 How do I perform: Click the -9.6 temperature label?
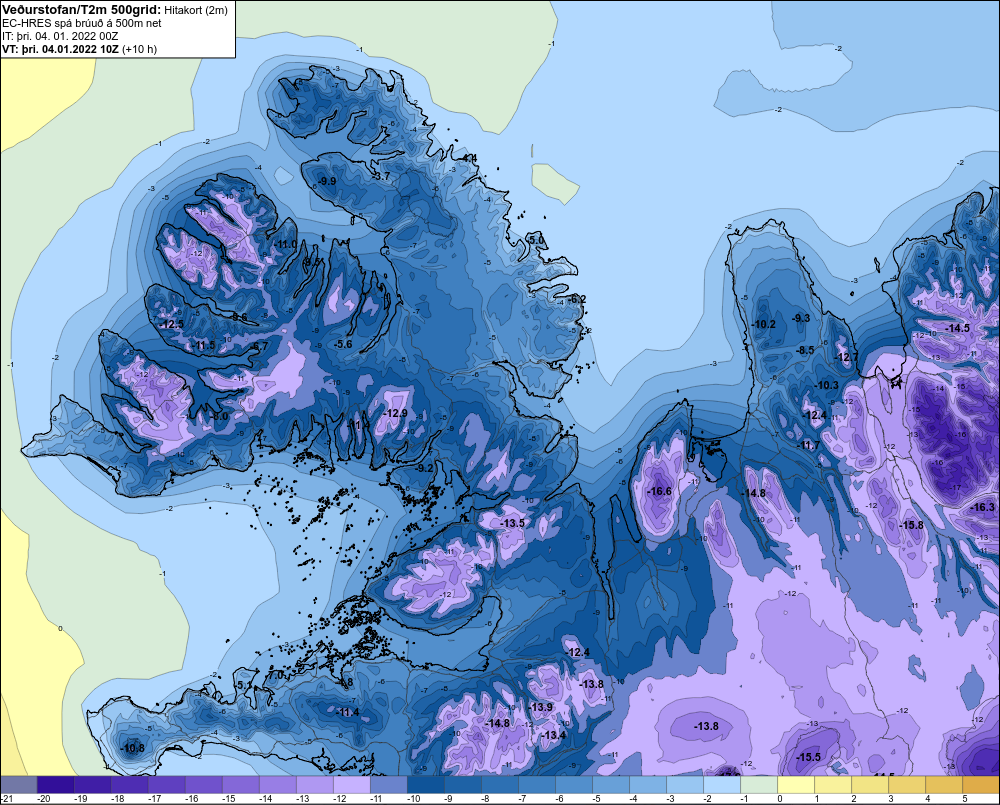pos(238,316)
